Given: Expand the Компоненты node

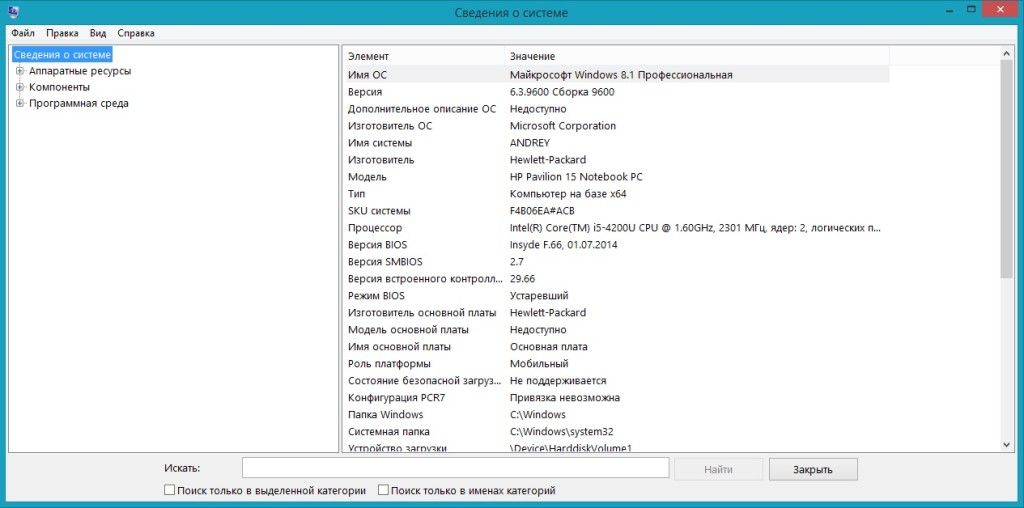Looking at the screenshot, I should click(20, 87).
